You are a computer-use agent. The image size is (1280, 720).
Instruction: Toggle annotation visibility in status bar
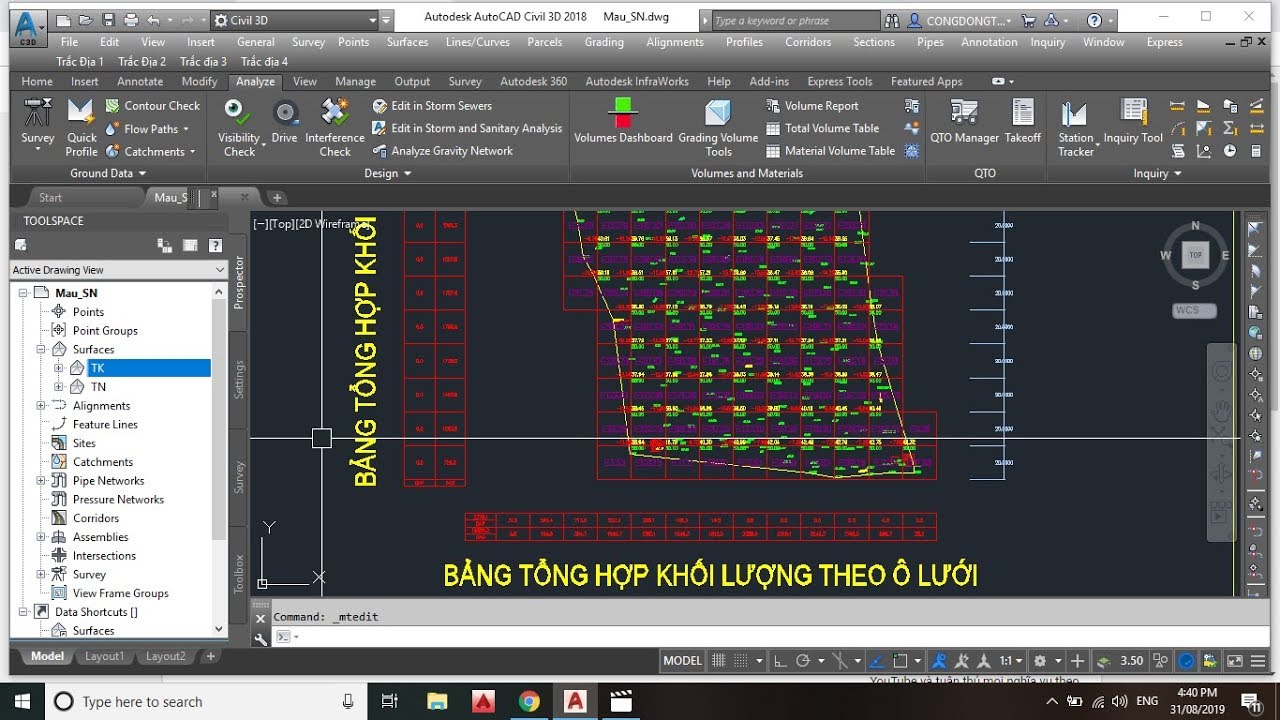point(939,661)
